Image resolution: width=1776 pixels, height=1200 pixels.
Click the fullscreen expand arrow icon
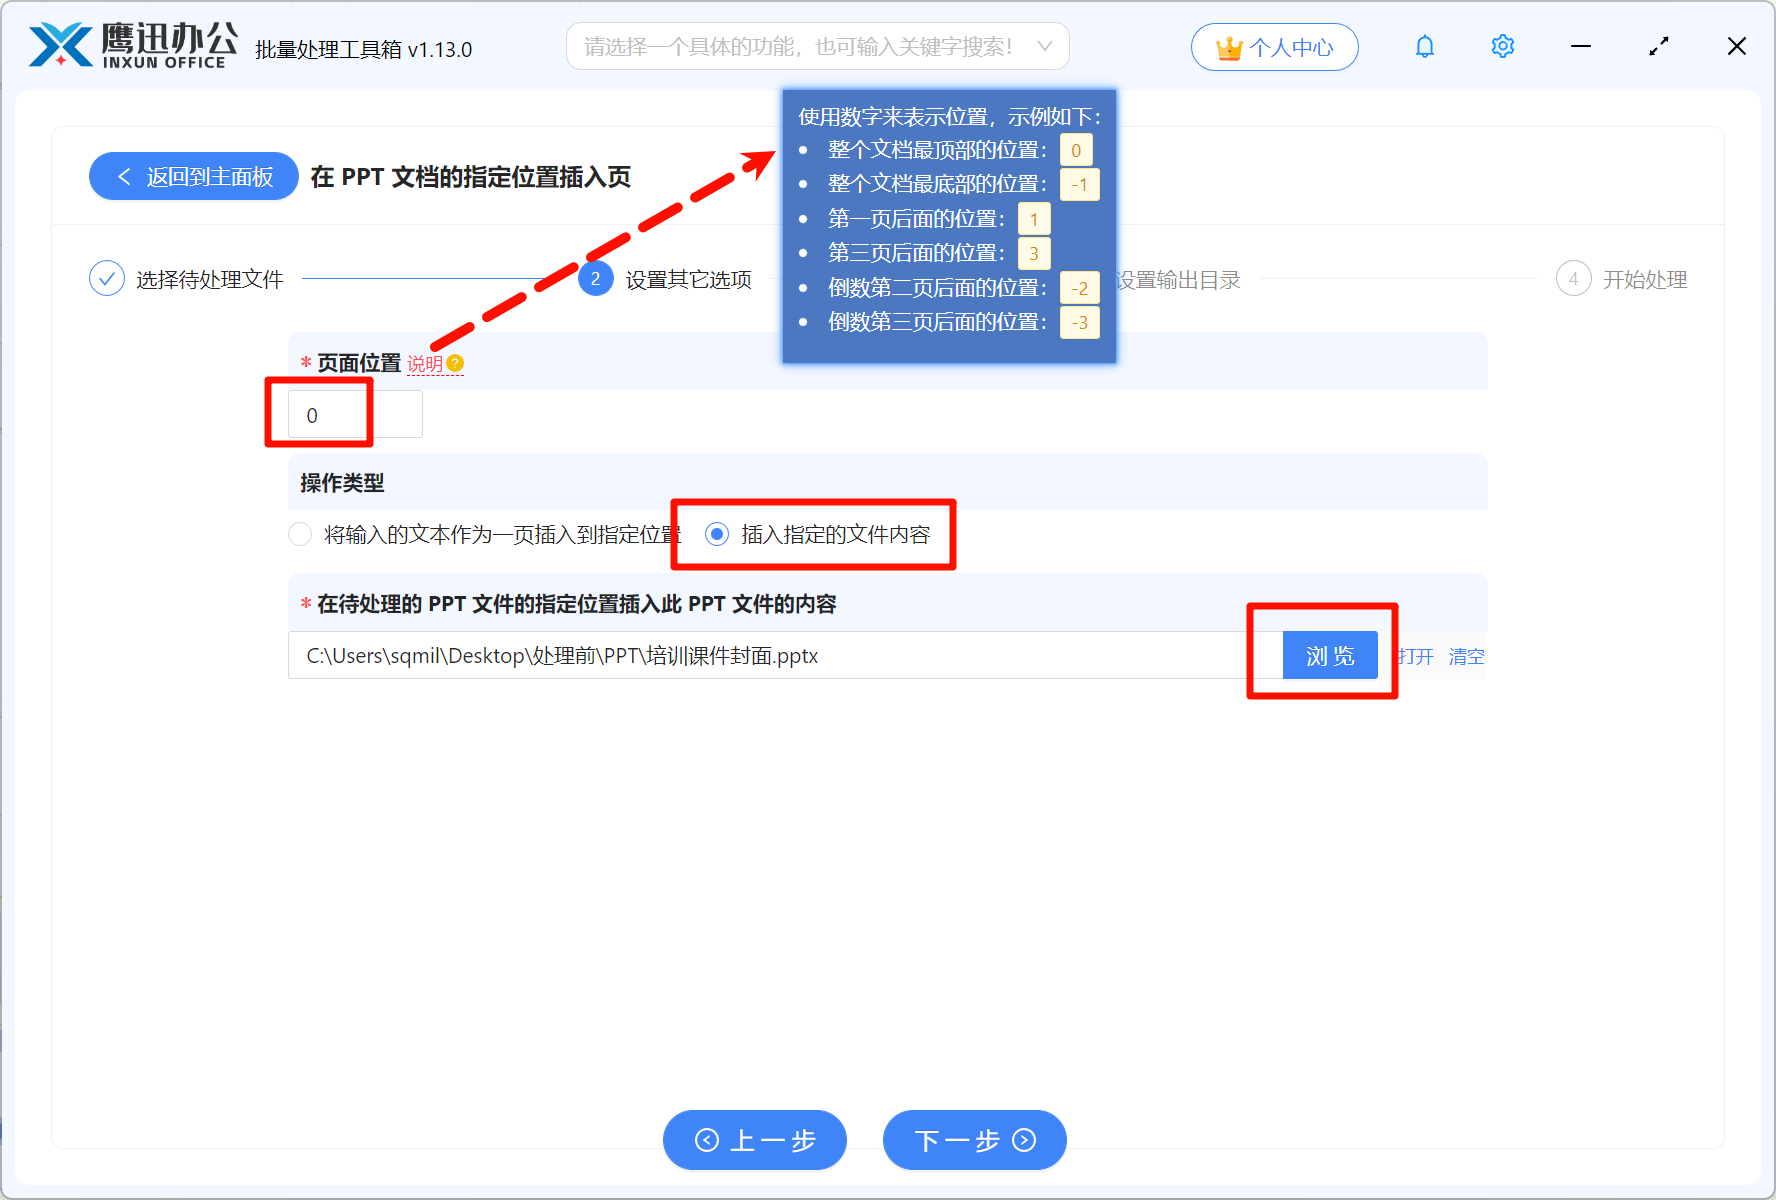(1658, 46)
